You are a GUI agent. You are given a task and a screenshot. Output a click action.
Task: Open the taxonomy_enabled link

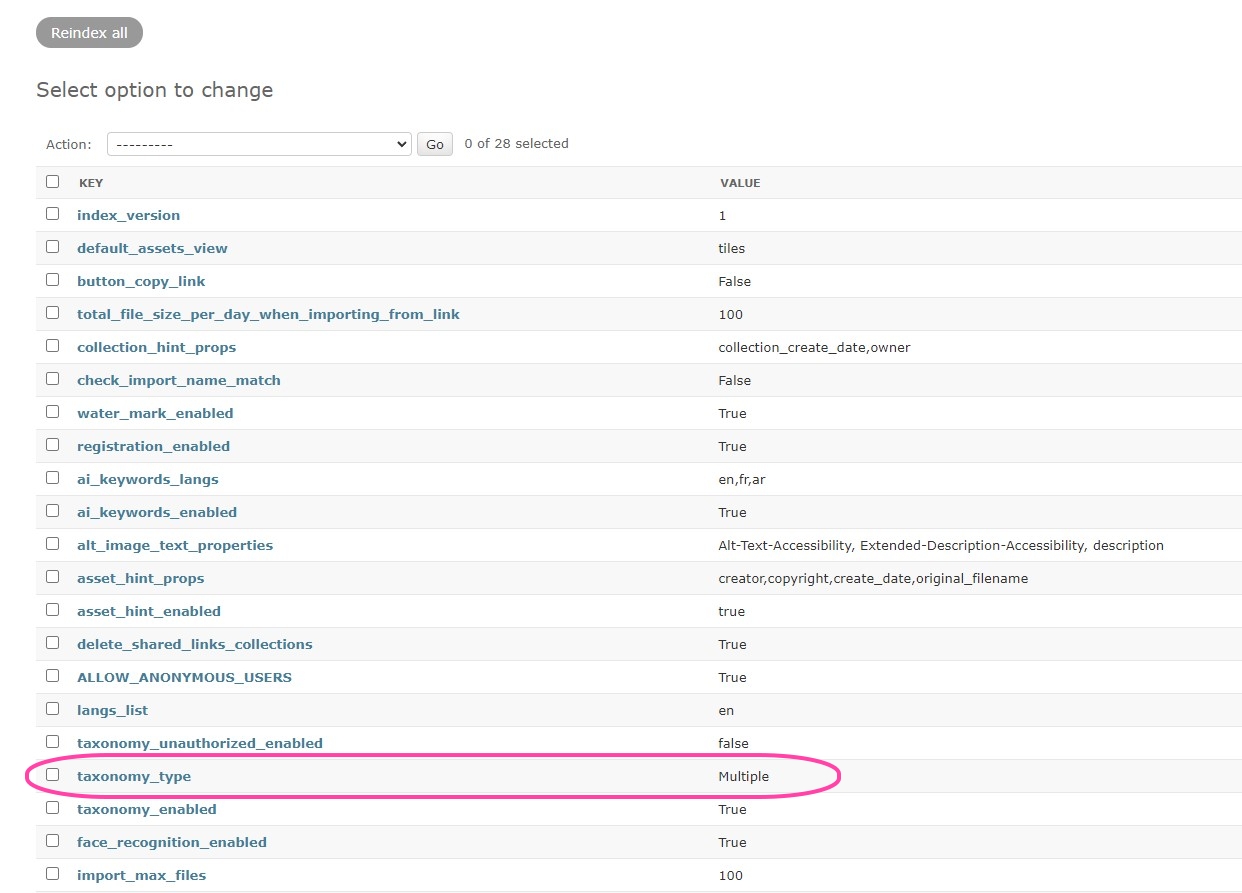point(147,809)
